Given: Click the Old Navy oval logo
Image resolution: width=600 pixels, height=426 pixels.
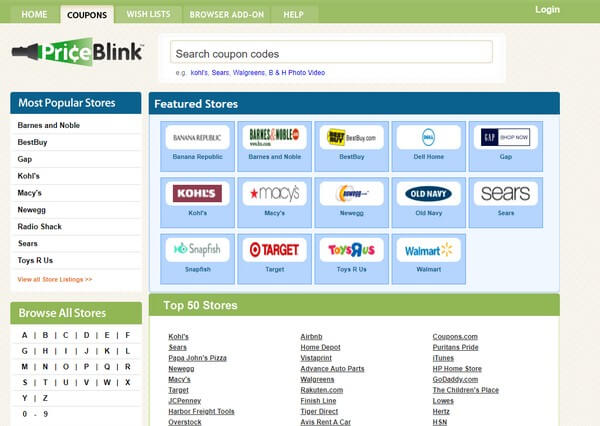Looking at the screenshot, I should click(429, 193).
